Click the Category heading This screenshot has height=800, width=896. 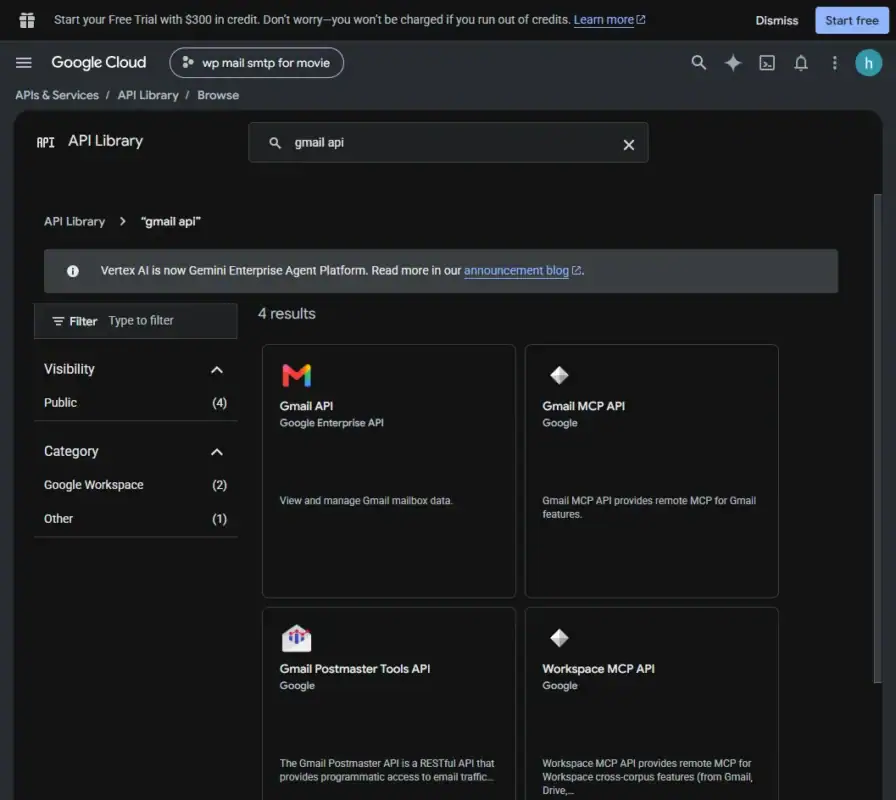(x=71, y=451)
